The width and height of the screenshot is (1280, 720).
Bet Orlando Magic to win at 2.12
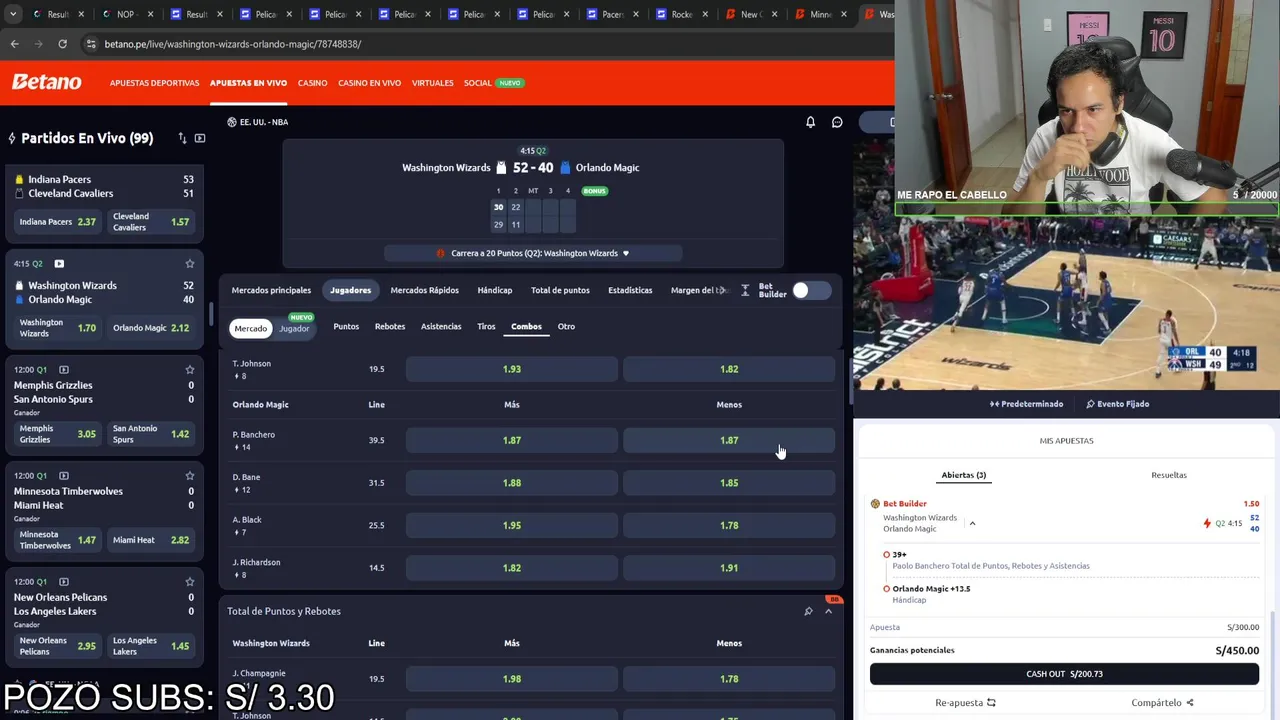coord(151,328)
